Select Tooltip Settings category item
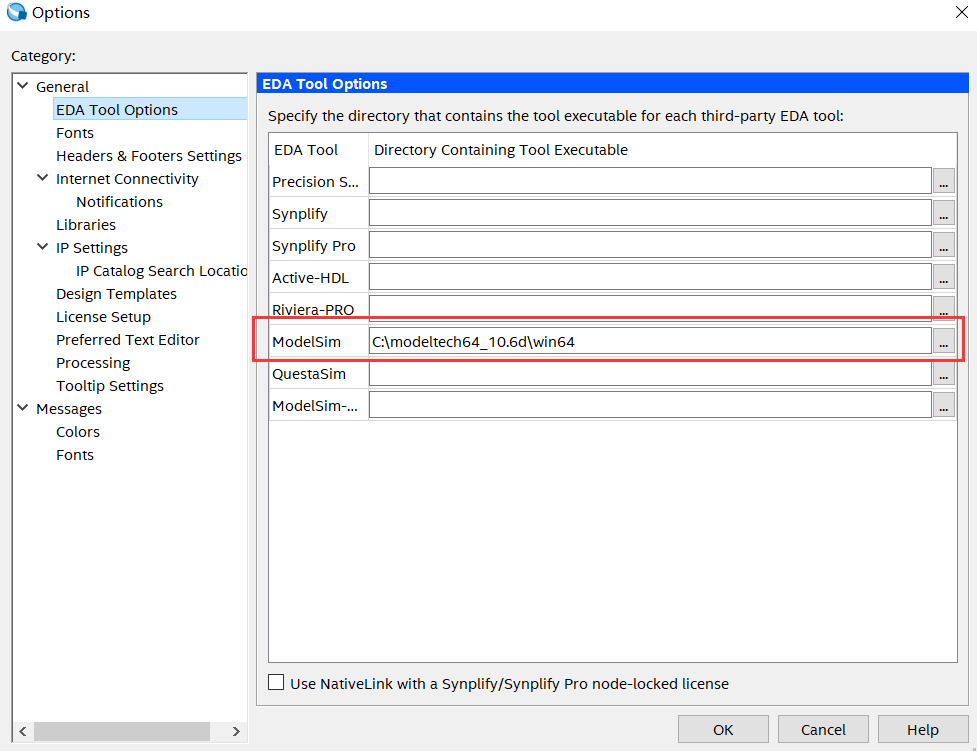This screenshot has height=751, width=977. [110, 386]
